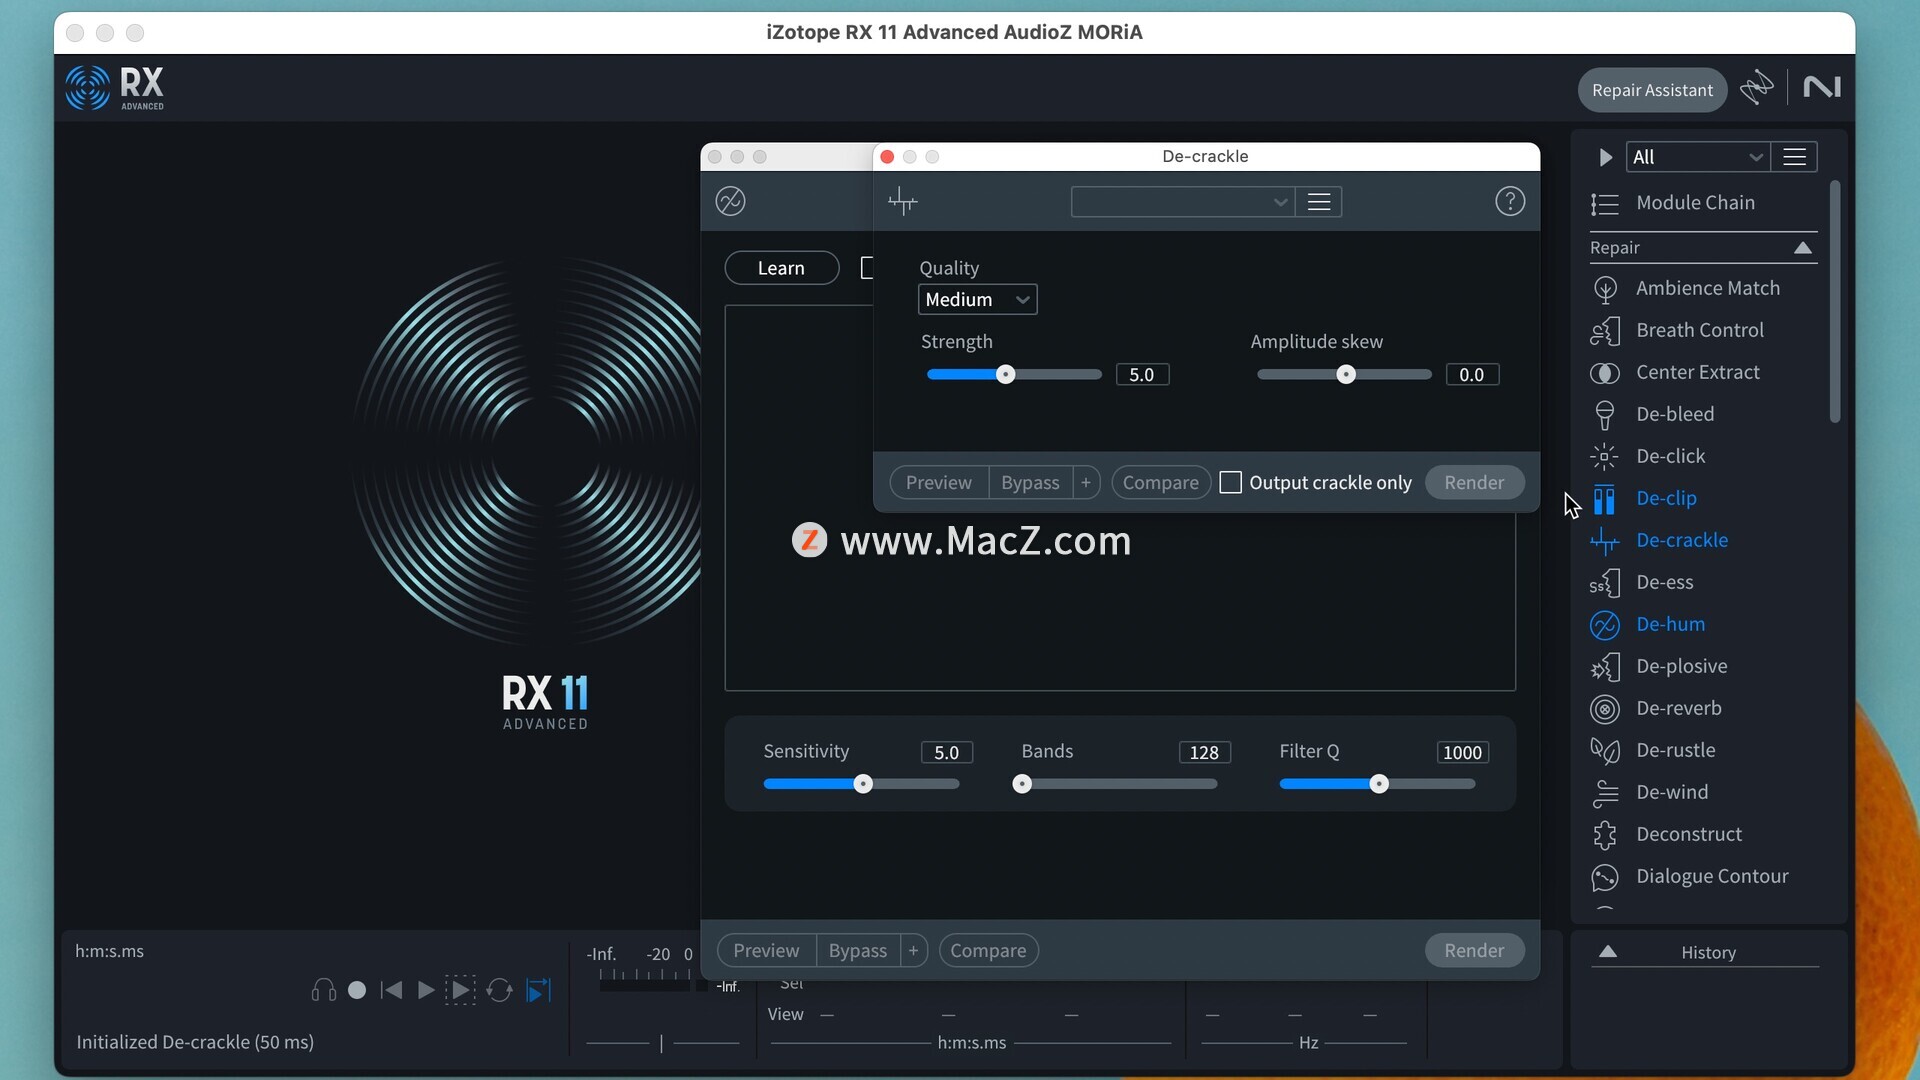Click the Filter Q value field 1000

pyautogui.click(x=1462, y=753)
